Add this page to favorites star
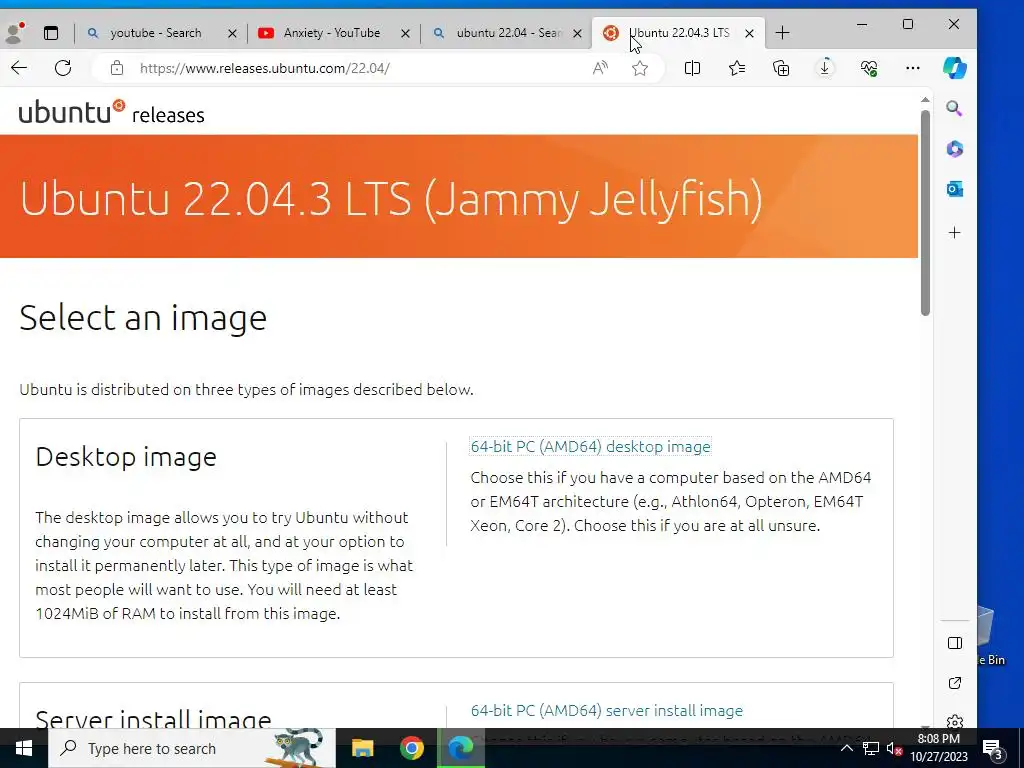This screenshot has width=1024, height=768. [x=640, y=68]
